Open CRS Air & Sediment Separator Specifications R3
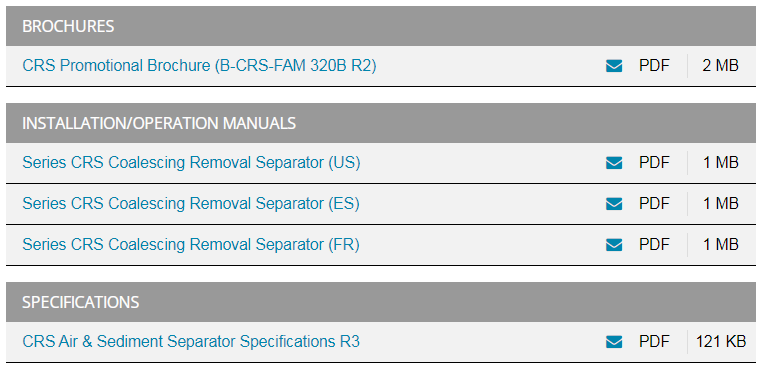The image size is (760, 369). [191, 342]
